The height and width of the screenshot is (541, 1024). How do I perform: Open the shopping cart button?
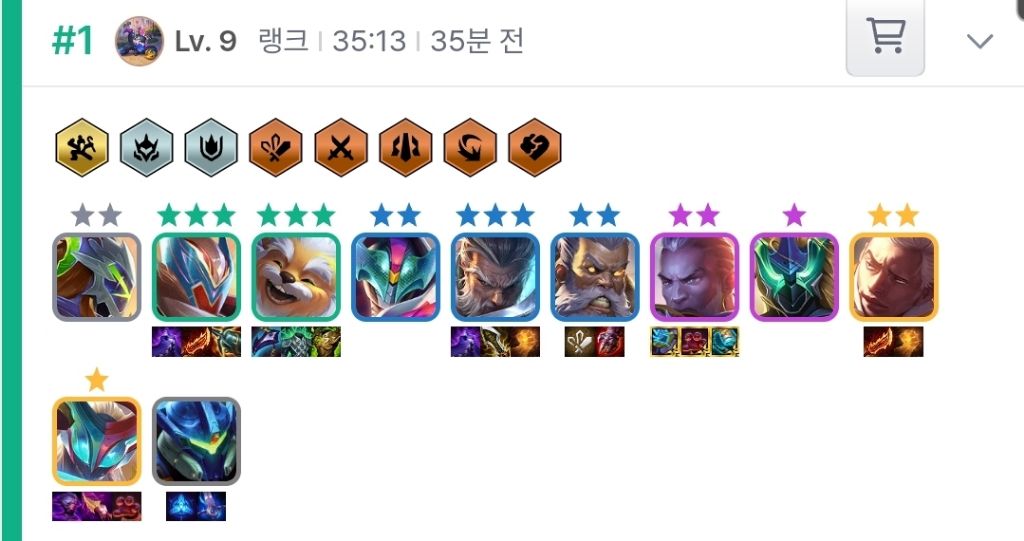click(885, 36)
